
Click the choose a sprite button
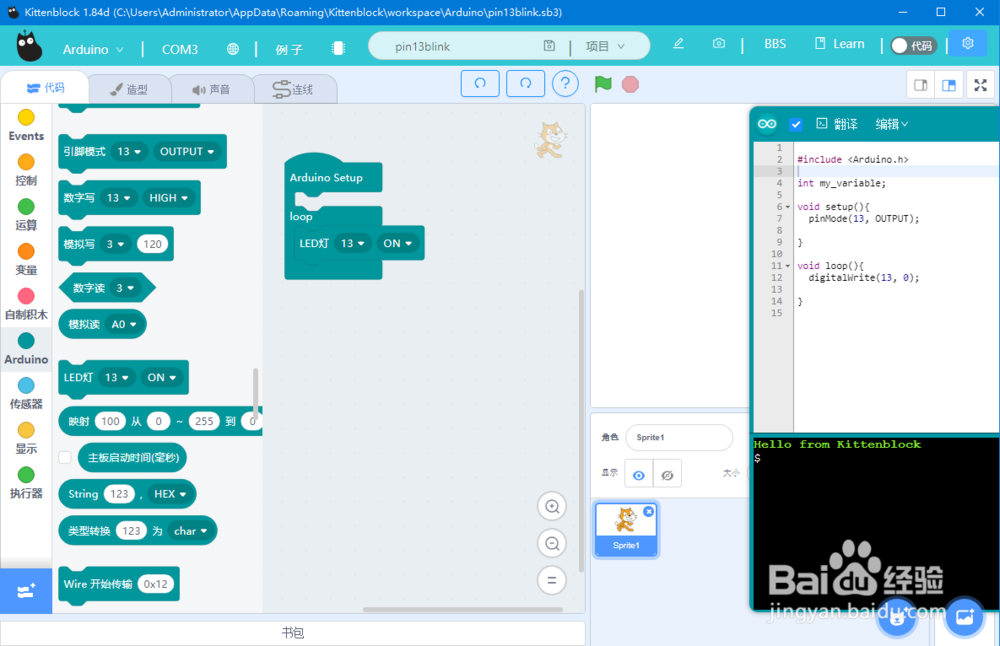pyautogui.click(x=897, y=617)
